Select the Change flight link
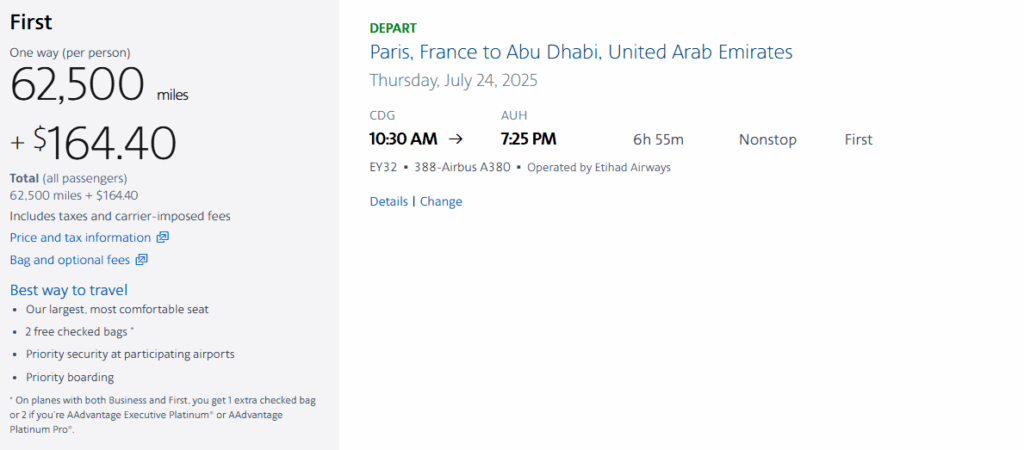 441,201
